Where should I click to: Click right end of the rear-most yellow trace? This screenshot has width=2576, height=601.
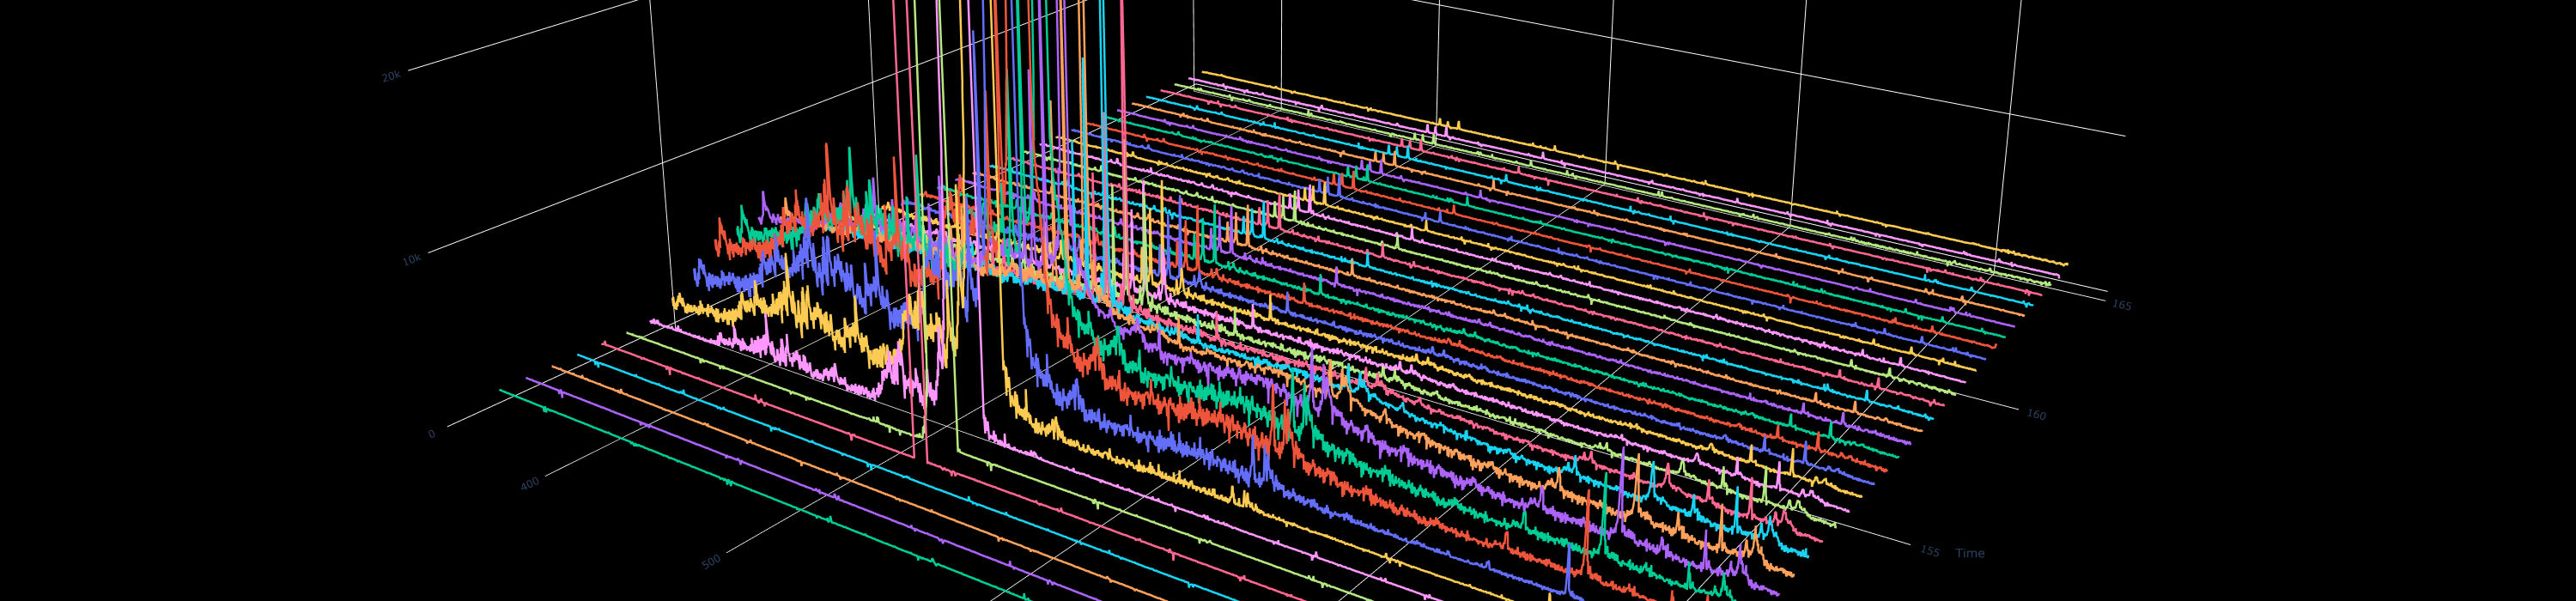(2066, 264)
